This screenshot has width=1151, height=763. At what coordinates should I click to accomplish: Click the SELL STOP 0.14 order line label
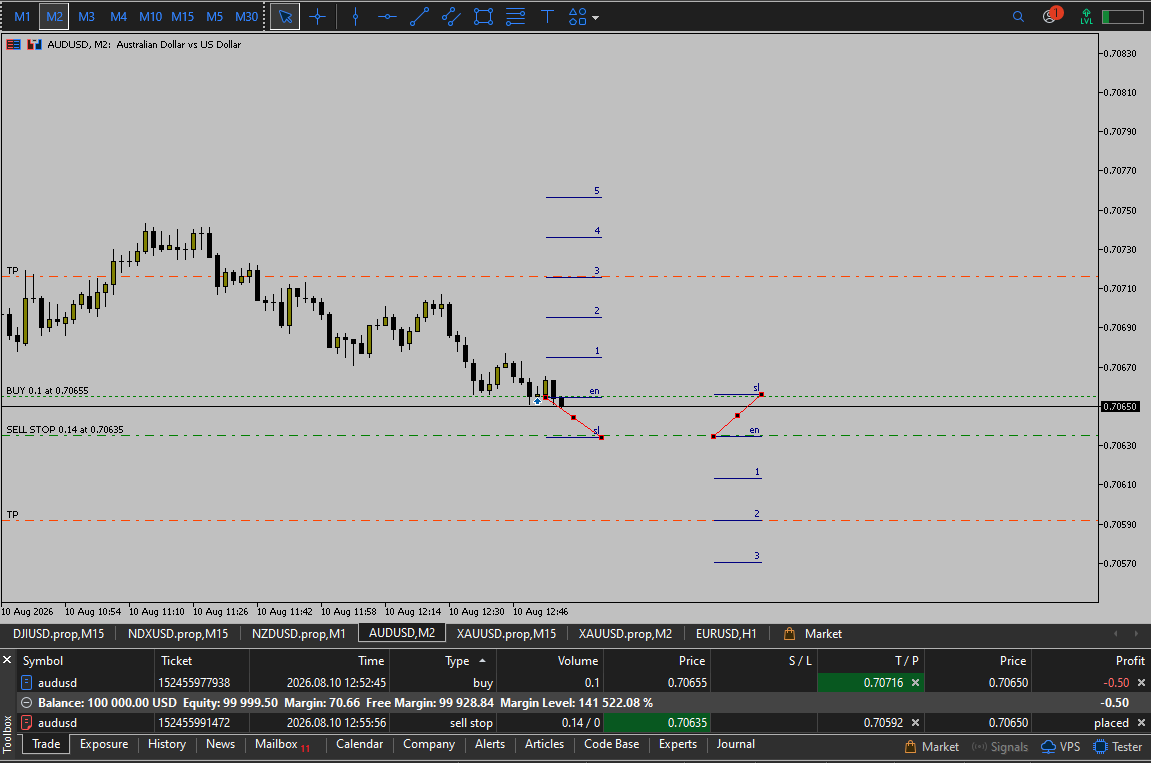[65, 430]
